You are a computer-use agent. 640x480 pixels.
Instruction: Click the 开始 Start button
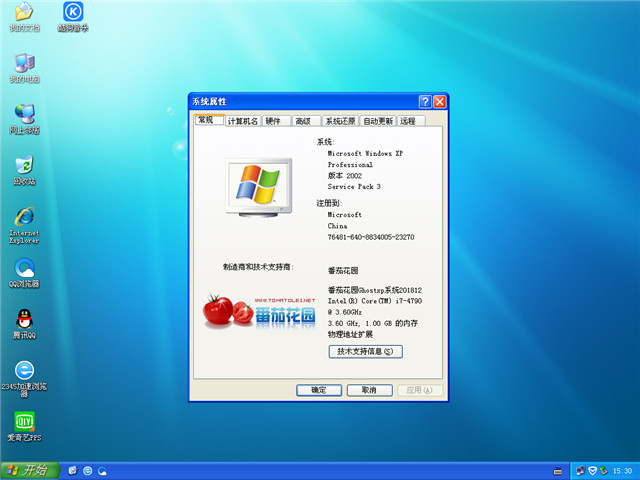(x=29, y=471)
